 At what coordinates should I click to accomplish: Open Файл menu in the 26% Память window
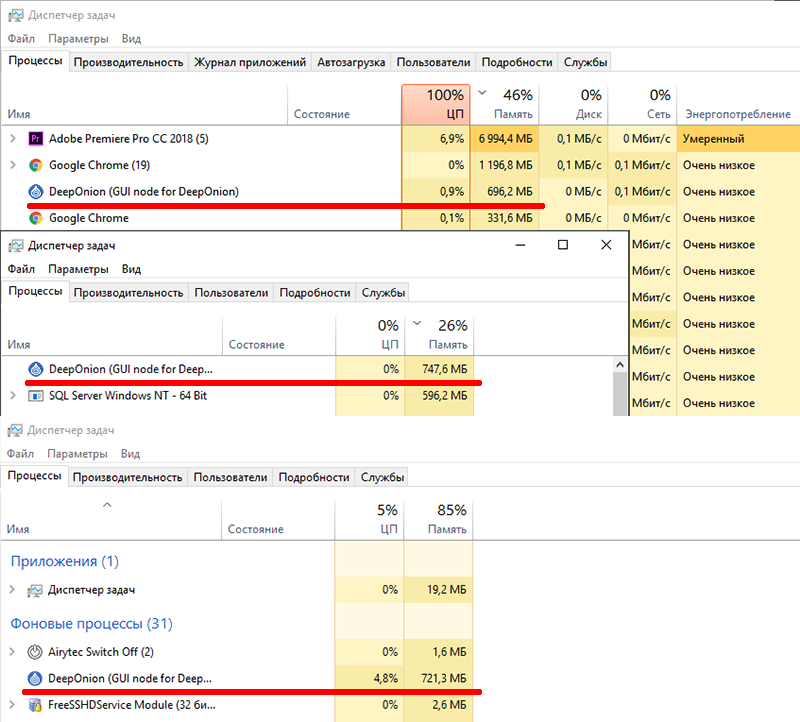(x=21, y=269)
